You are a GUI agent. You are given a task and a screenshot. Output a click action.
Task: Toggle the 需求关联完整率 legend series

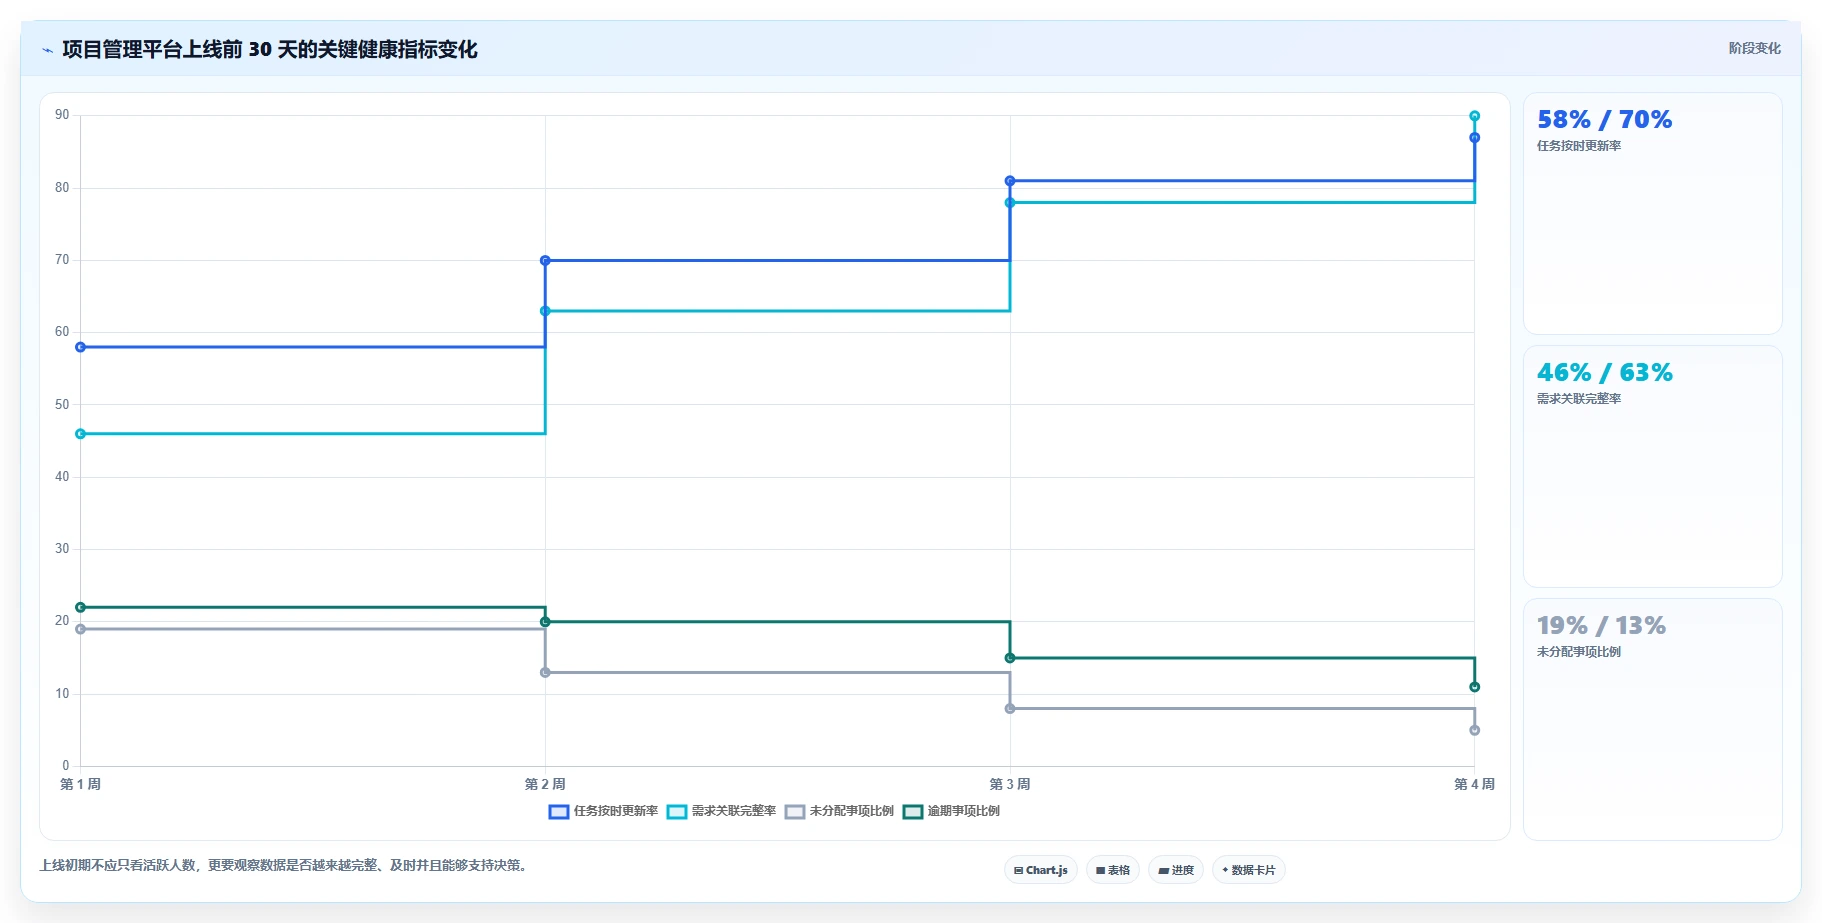tap(721, 811)
